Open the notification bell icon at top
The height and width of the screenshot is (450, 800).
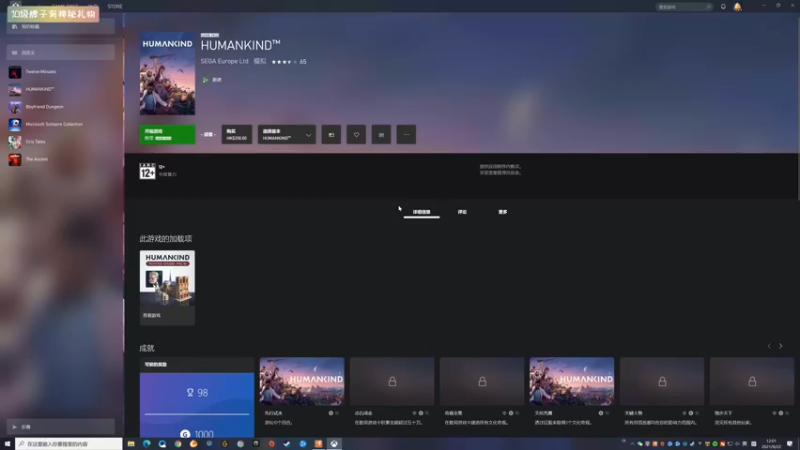coord(723,7)
